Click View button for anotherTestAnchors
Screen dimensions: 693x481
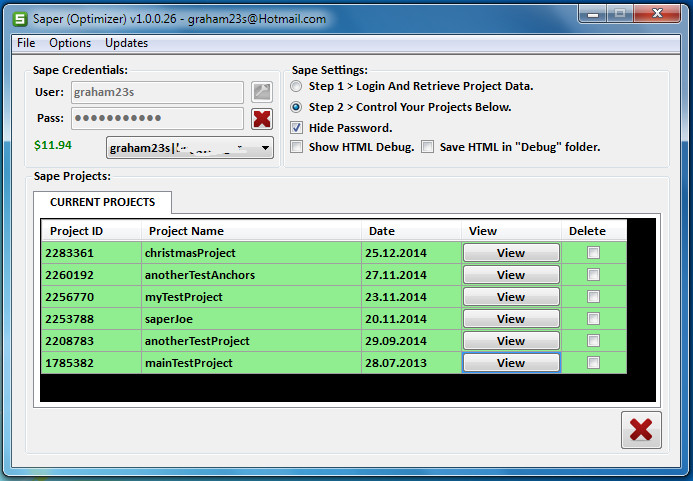point(511,275)
